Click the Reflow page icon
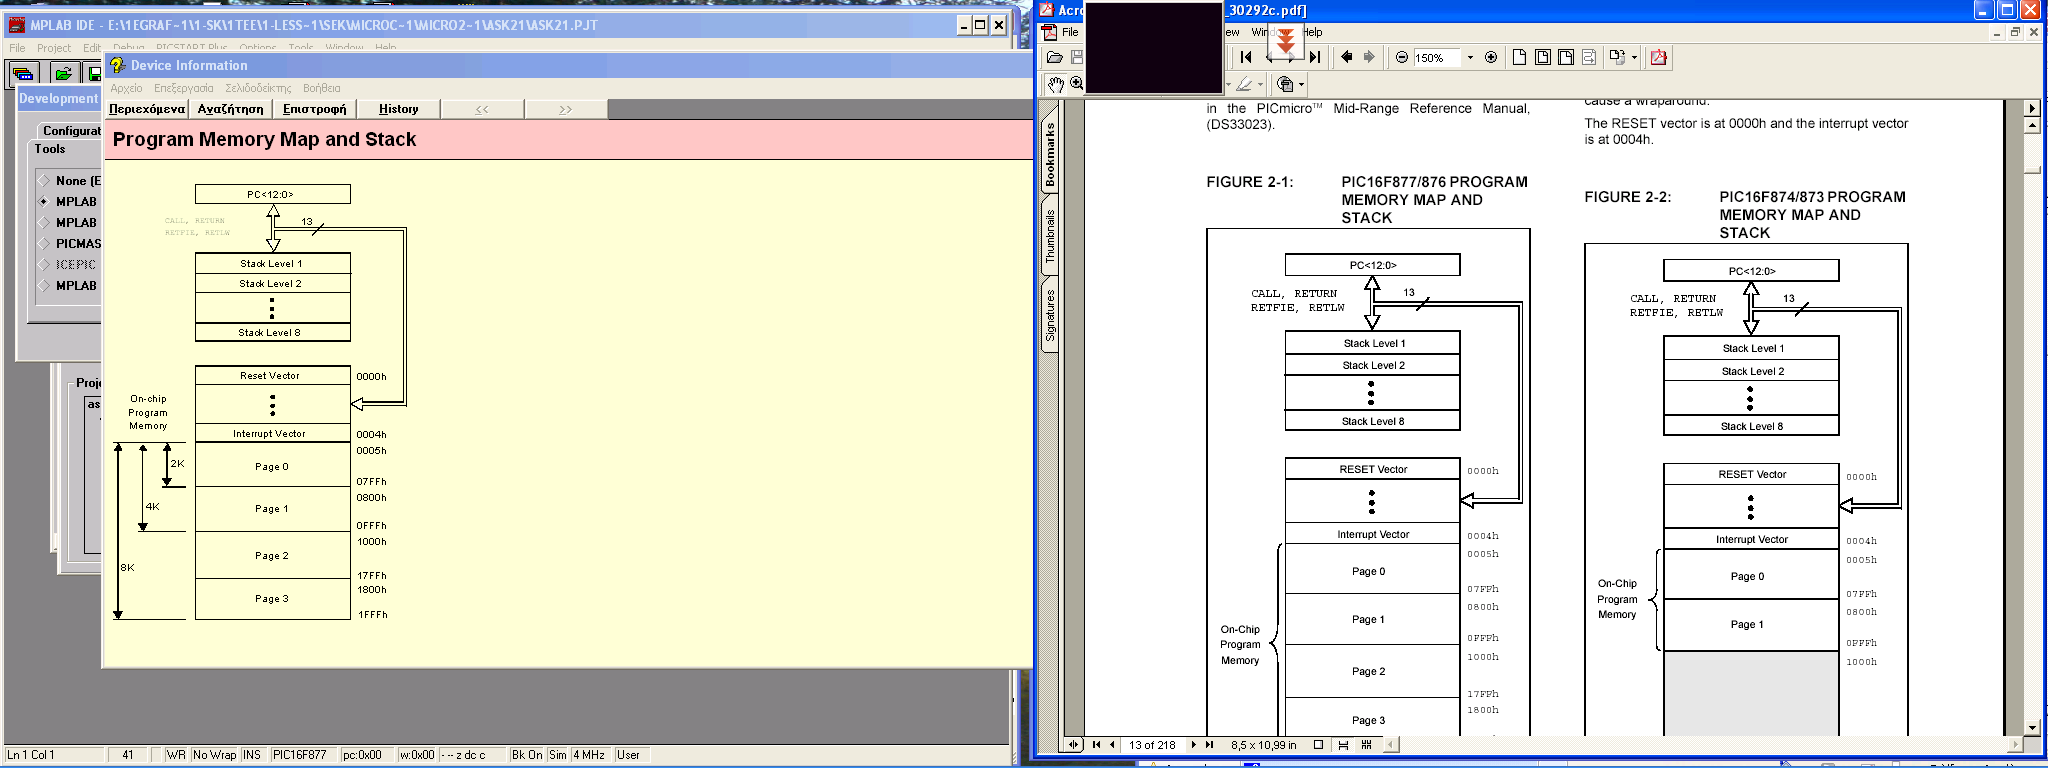Screen dimensions: 2048x768 tap(1588, 57)
